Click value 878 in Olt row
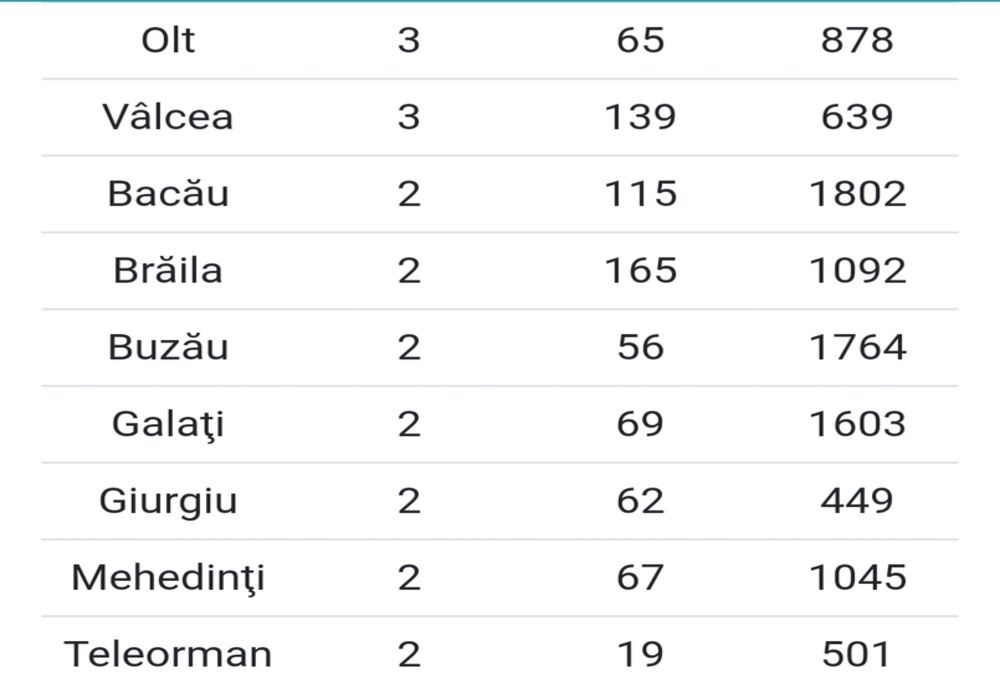Viewport: 1000px width, 688px height. coord(856,41)
